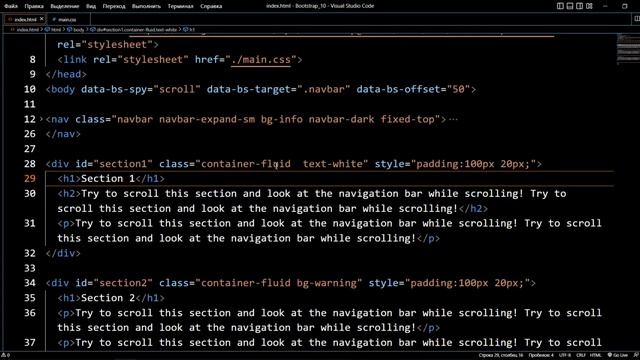The height and width of the screenshot is (360, 640).
Task: Click line number 30 in the gutter
Action: (29, 193)
